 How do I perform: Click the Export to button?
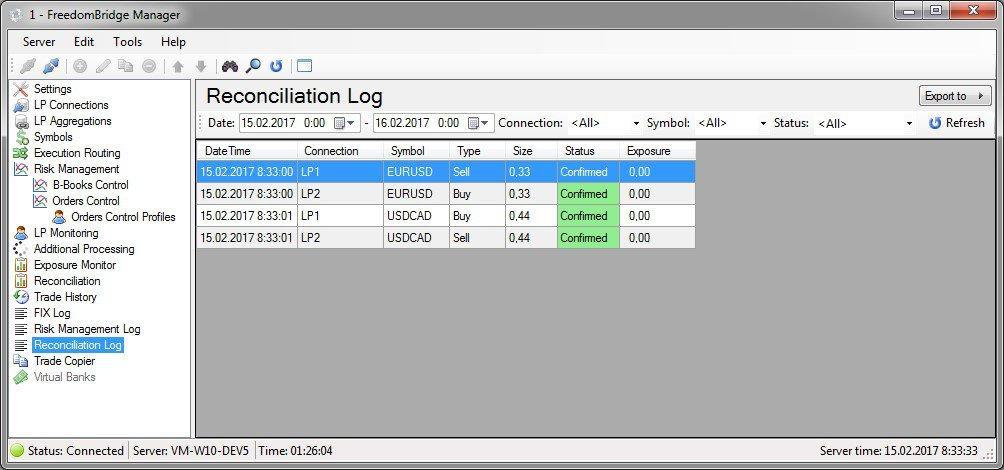tap(955, 96)
